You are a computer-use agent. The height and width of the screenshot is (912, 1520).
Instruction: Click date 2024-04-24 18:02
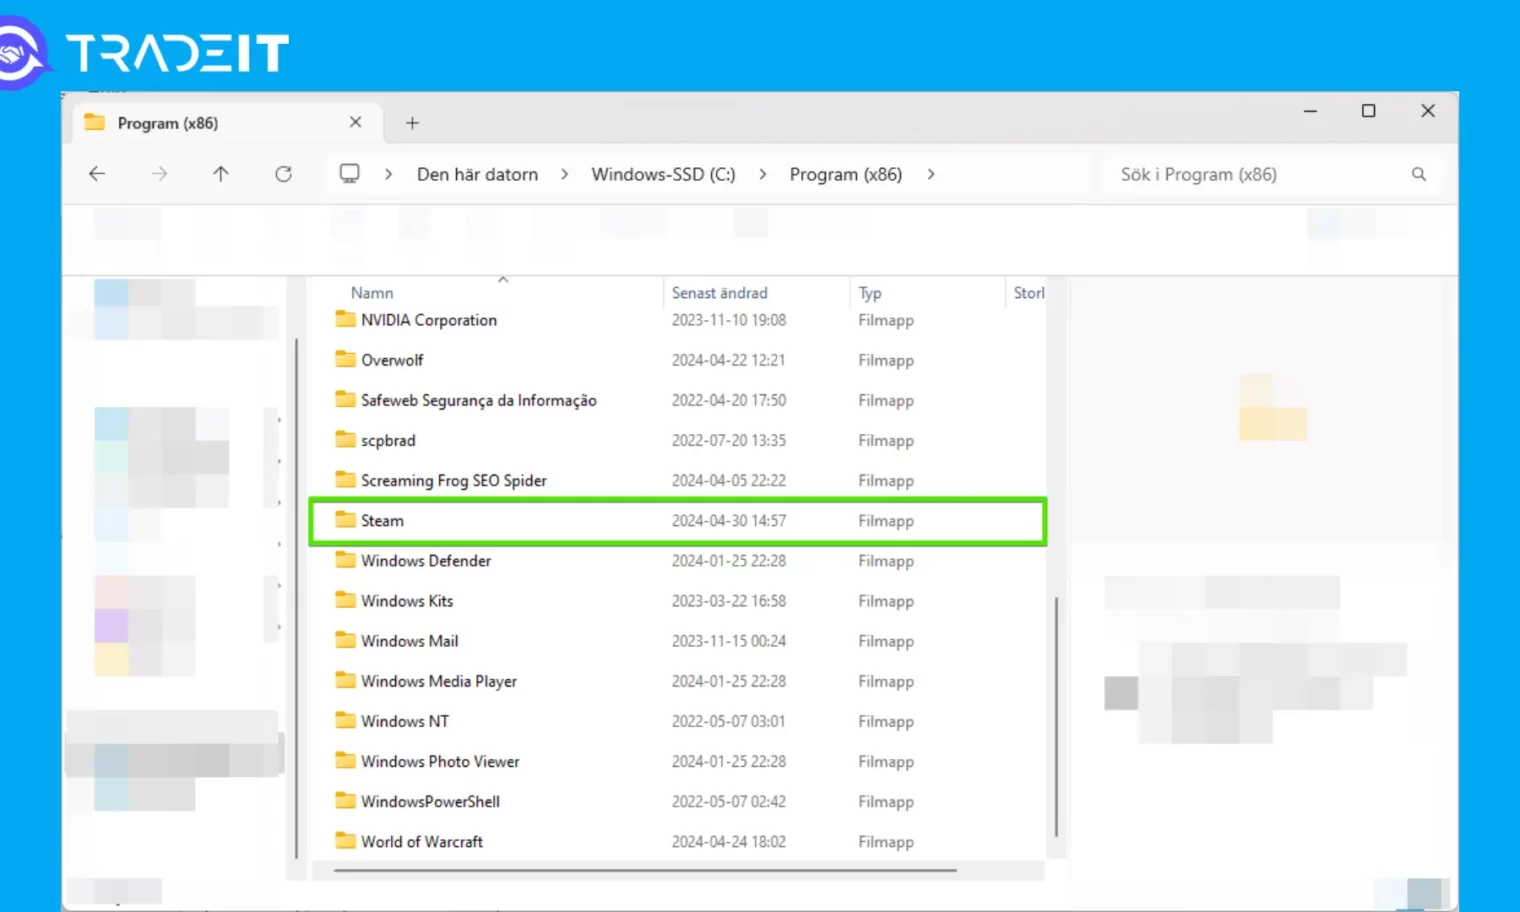click(x=729, y=841)
